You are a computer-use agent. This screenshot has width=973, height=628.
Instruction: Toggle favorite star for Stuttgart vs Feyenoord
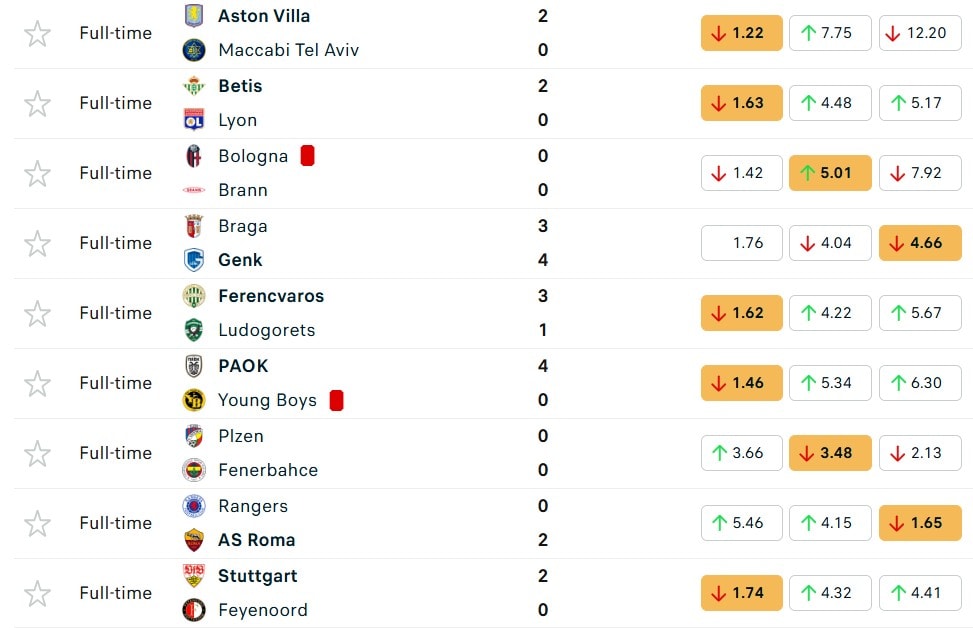[x=37, y=593]
